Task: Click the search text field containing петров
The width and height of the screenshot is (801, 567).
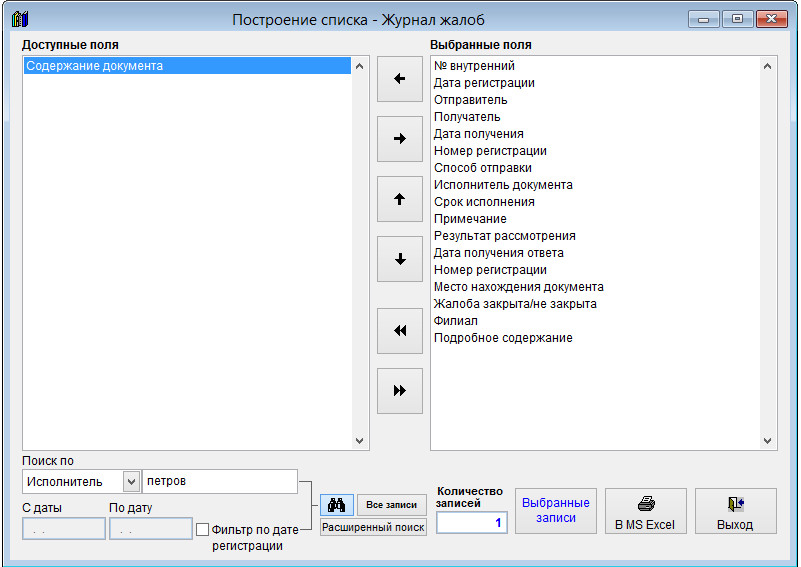Action: (x=220, y=481)
